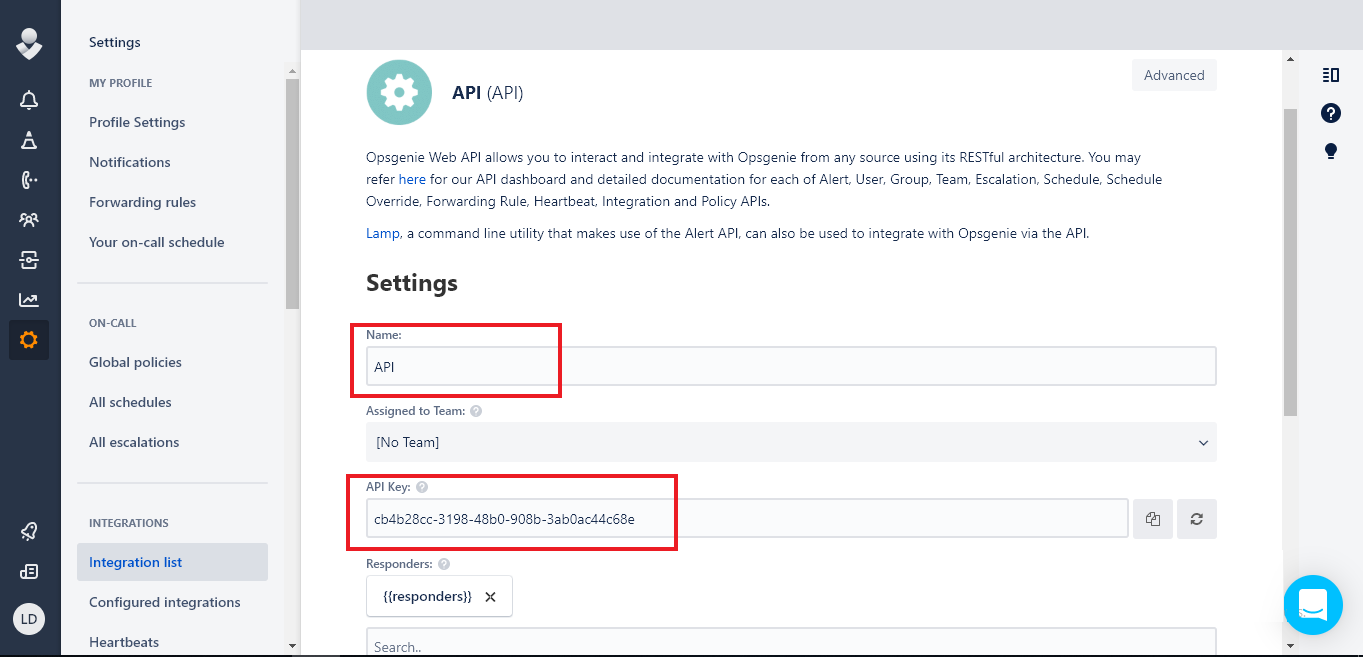Open Alerts bell icon in left rail

pyautogui.click(x=29, y=100)
